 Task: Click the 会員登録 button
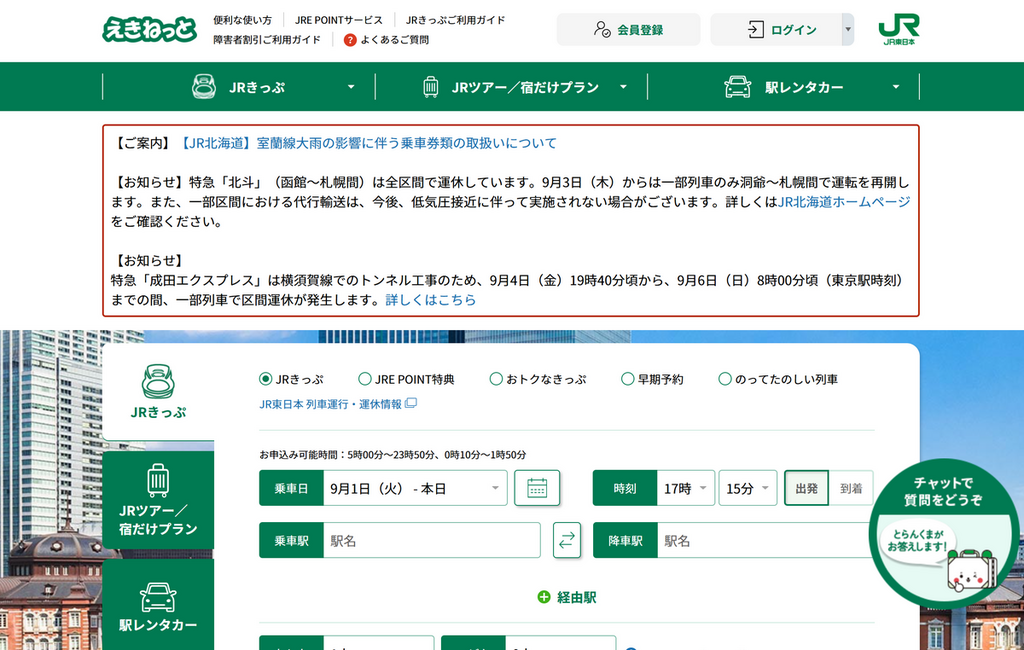pyautogui.click(x=628, y=29)
